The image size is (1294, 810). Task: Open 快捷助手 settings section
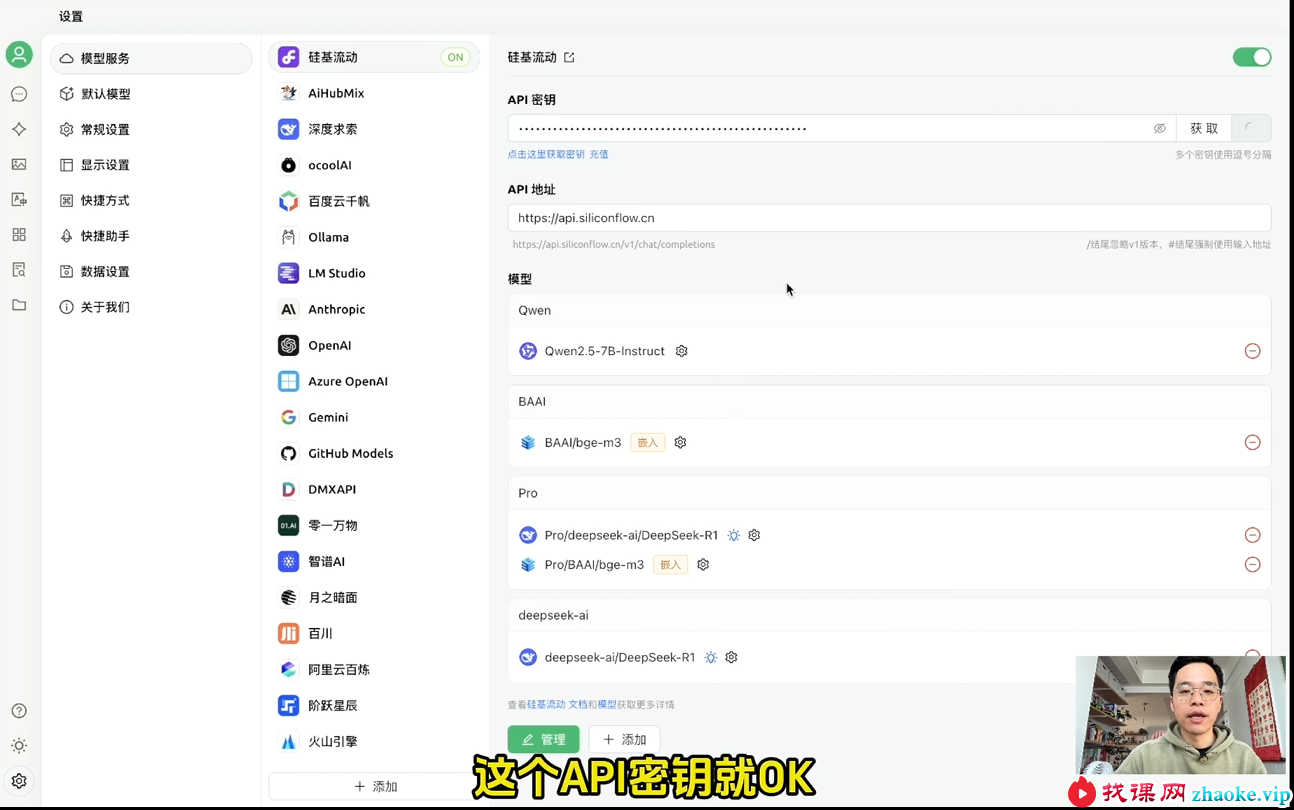pos(151,236)
